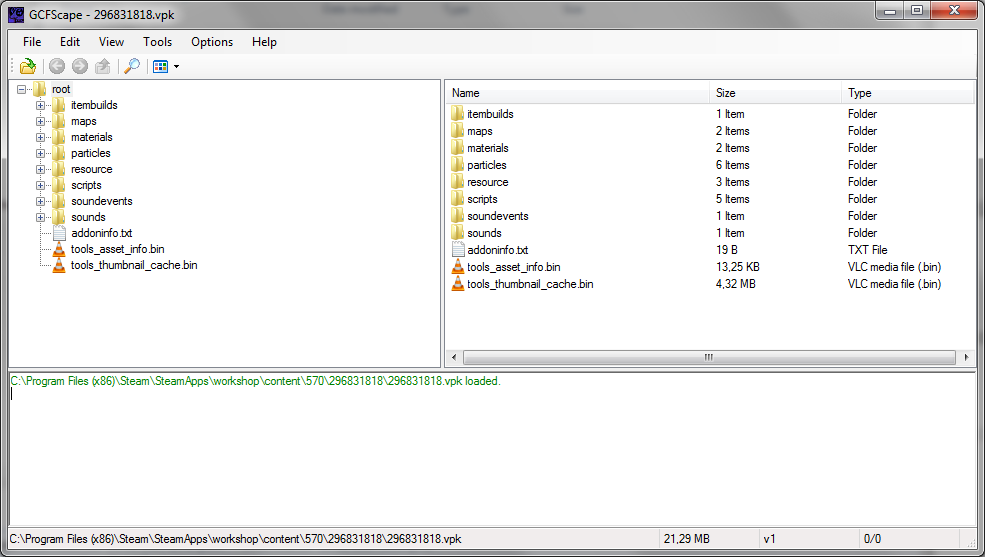The height and width of the screenshot is (557, 985).
Task: Open the Tools menu
Action: point(157,42)
